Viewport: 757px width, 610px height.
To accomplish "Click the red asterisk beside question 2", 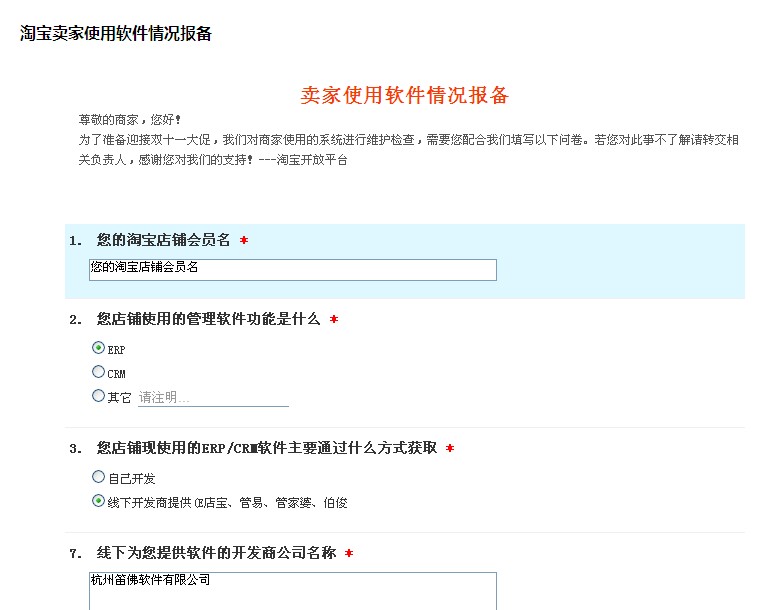I will [334, 320].
